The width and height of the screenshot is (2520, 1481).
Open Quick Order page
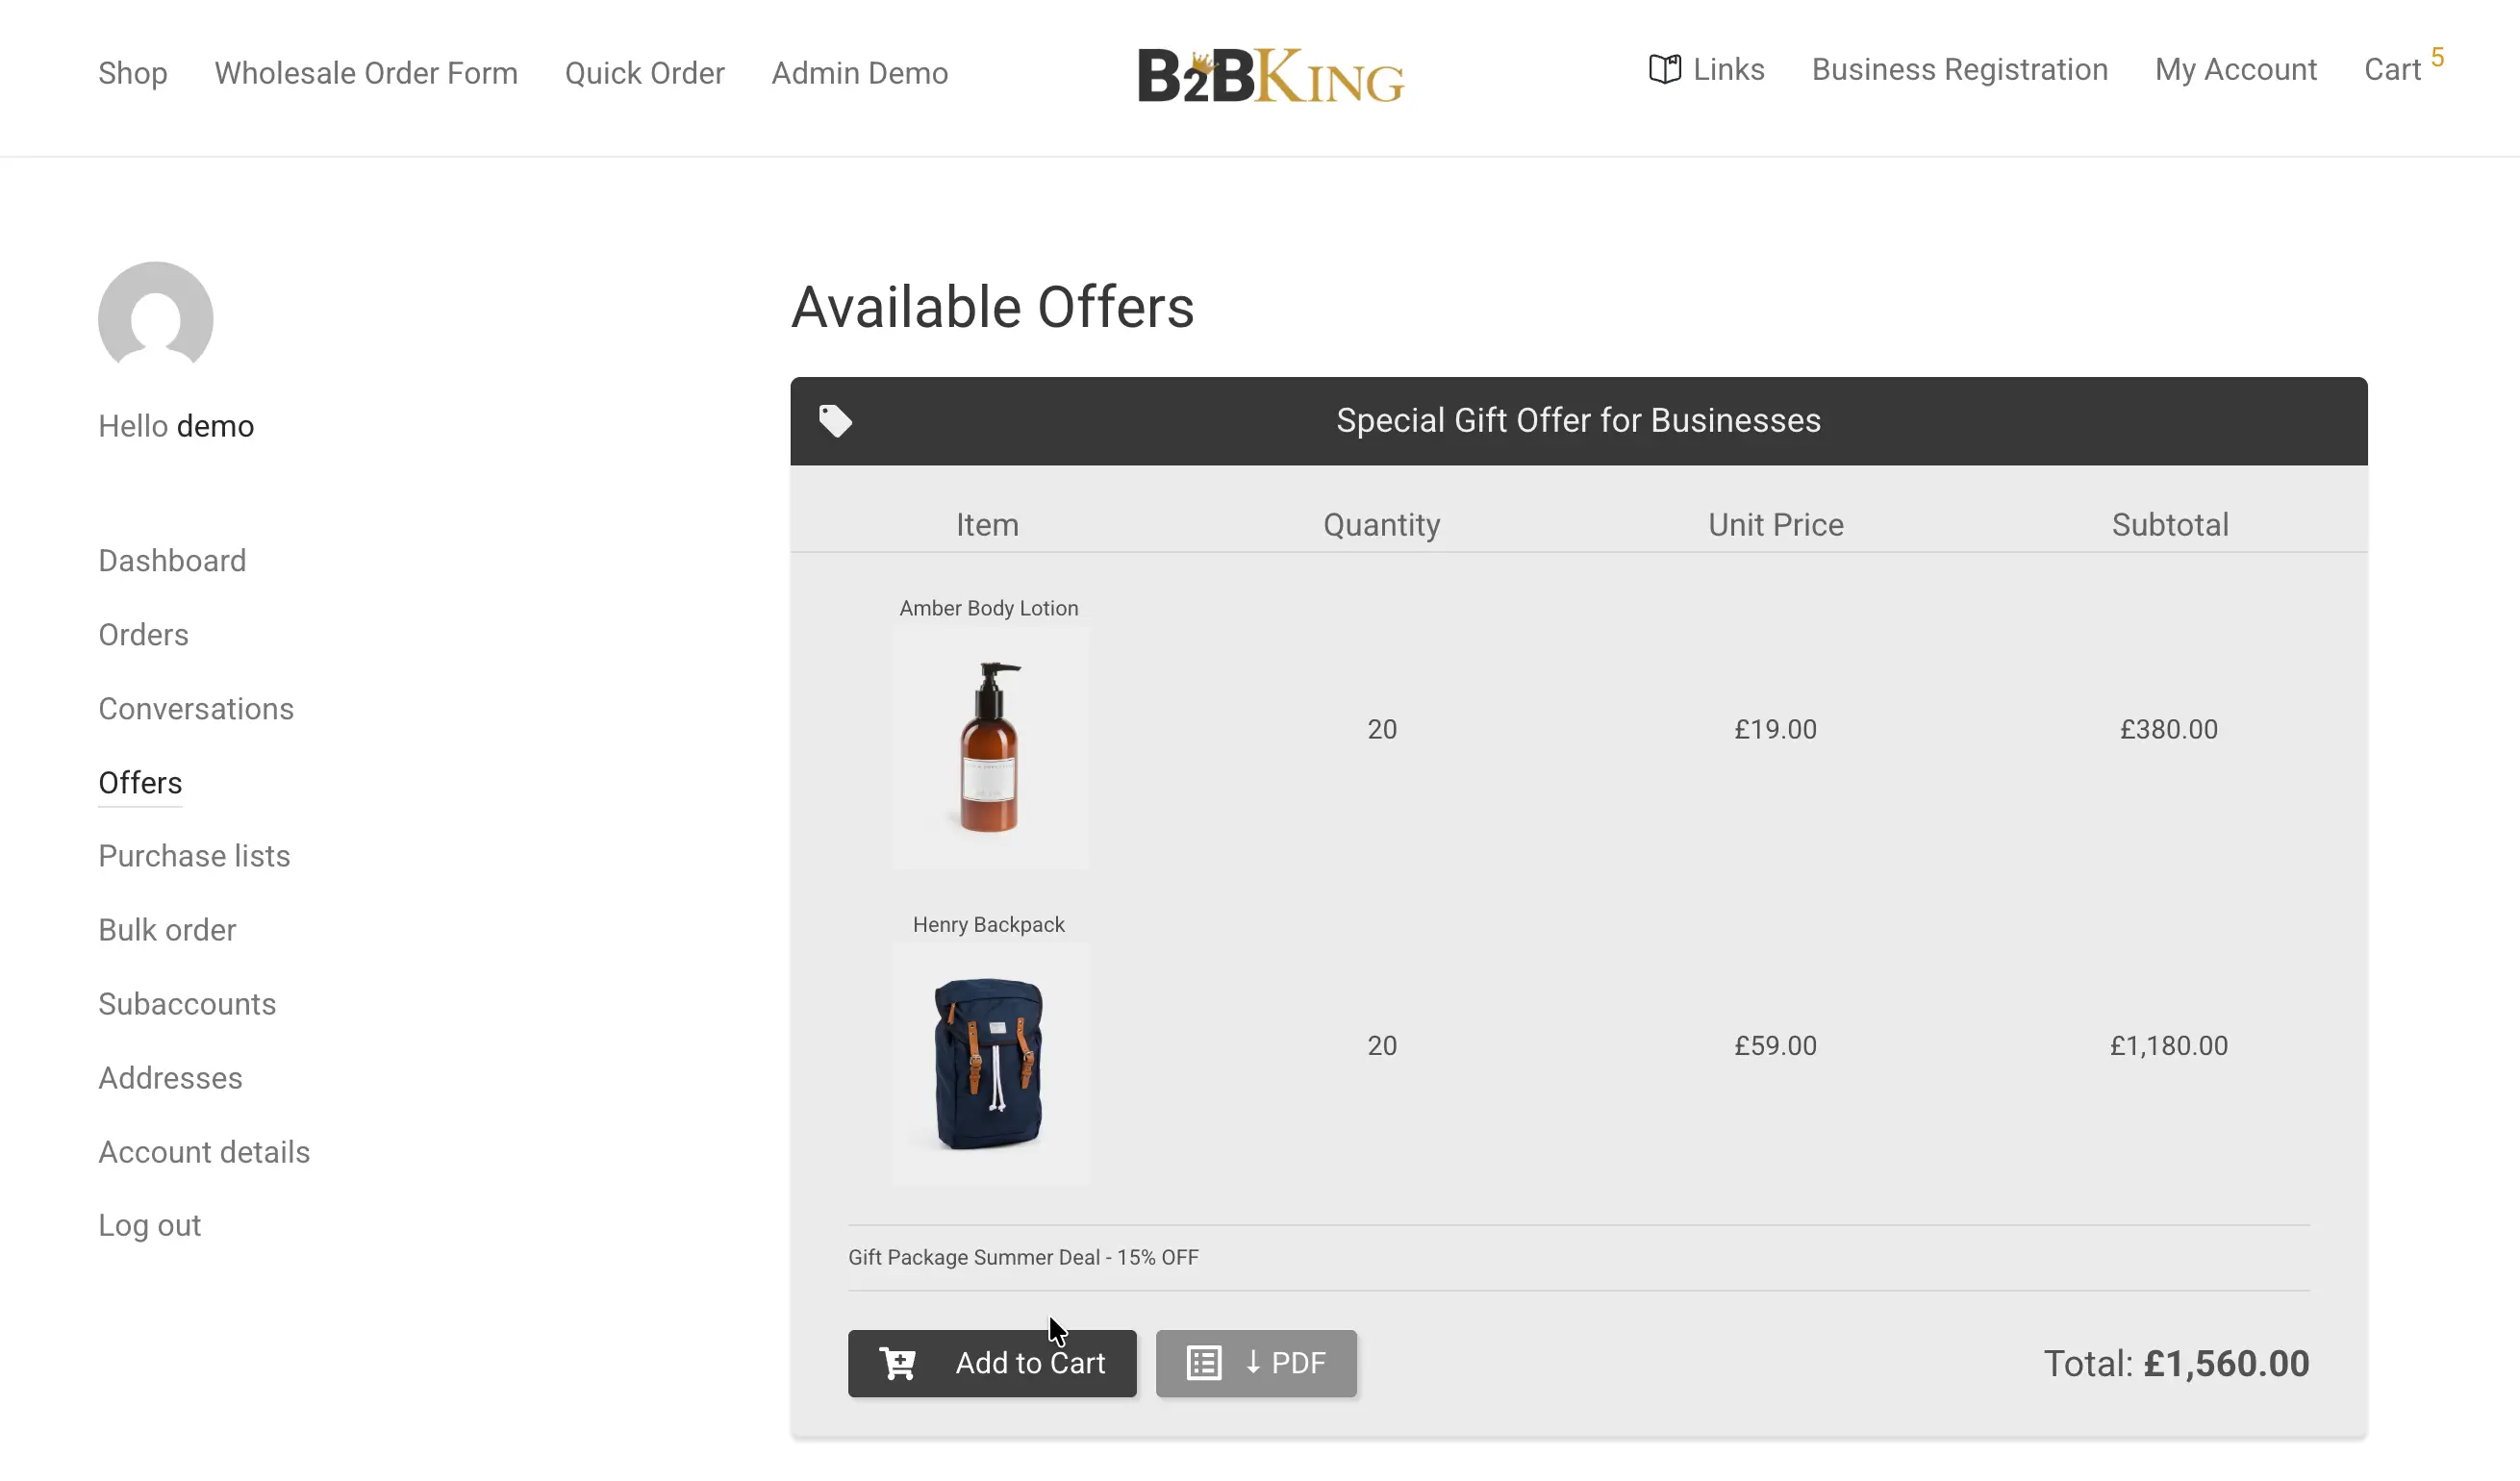[x=644, y=73]
